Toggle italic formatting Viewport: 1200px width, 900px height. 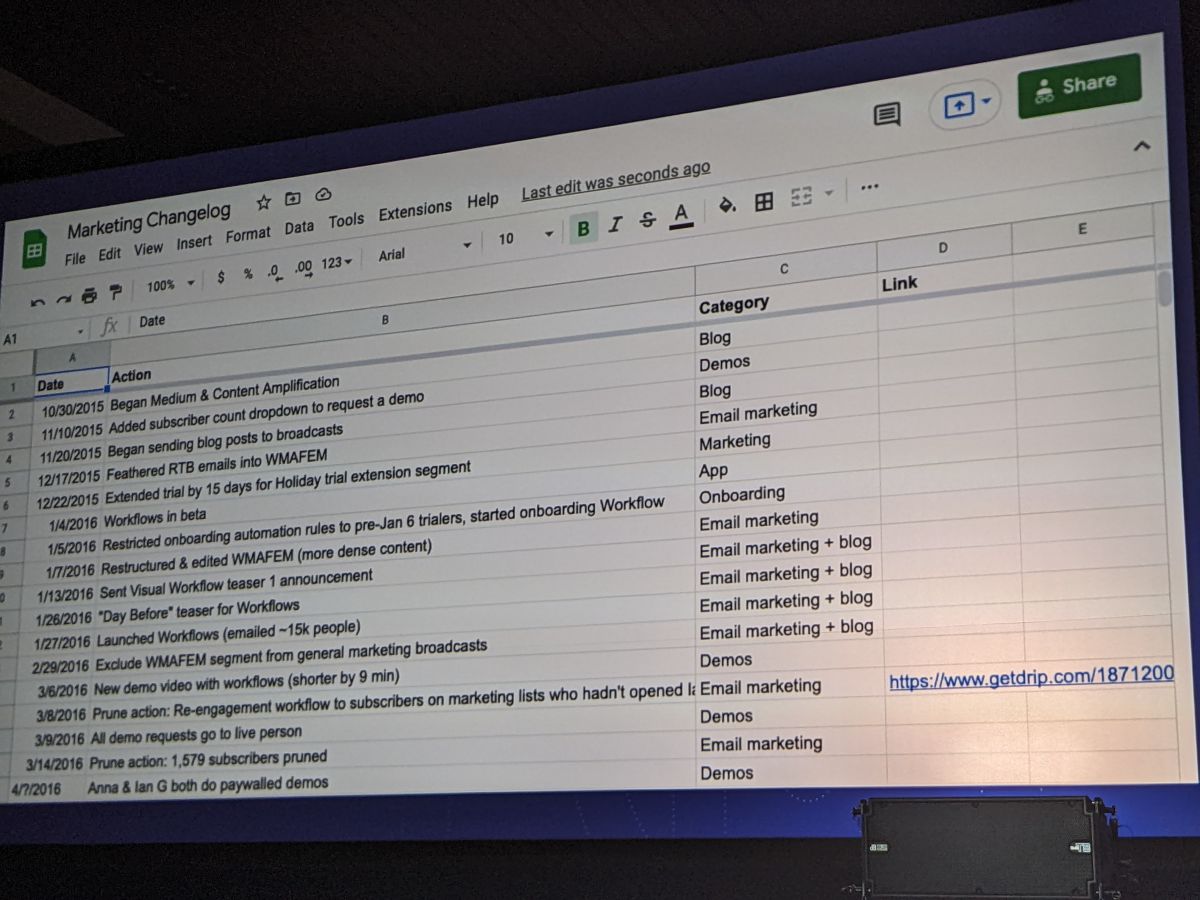point(615,224)
